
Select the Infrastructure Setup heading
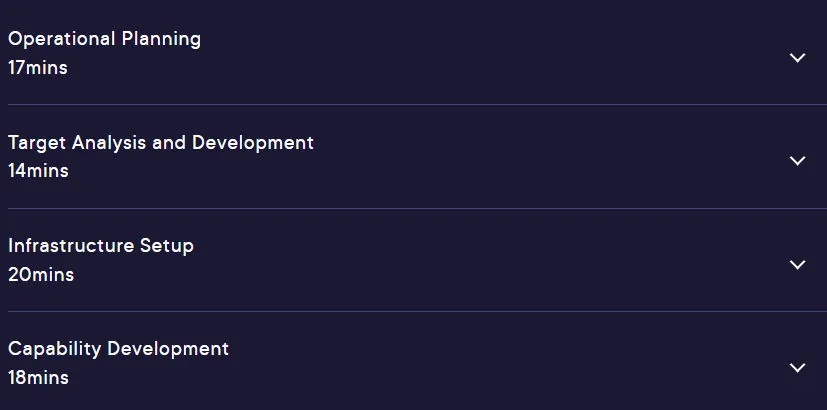[101, 246]
